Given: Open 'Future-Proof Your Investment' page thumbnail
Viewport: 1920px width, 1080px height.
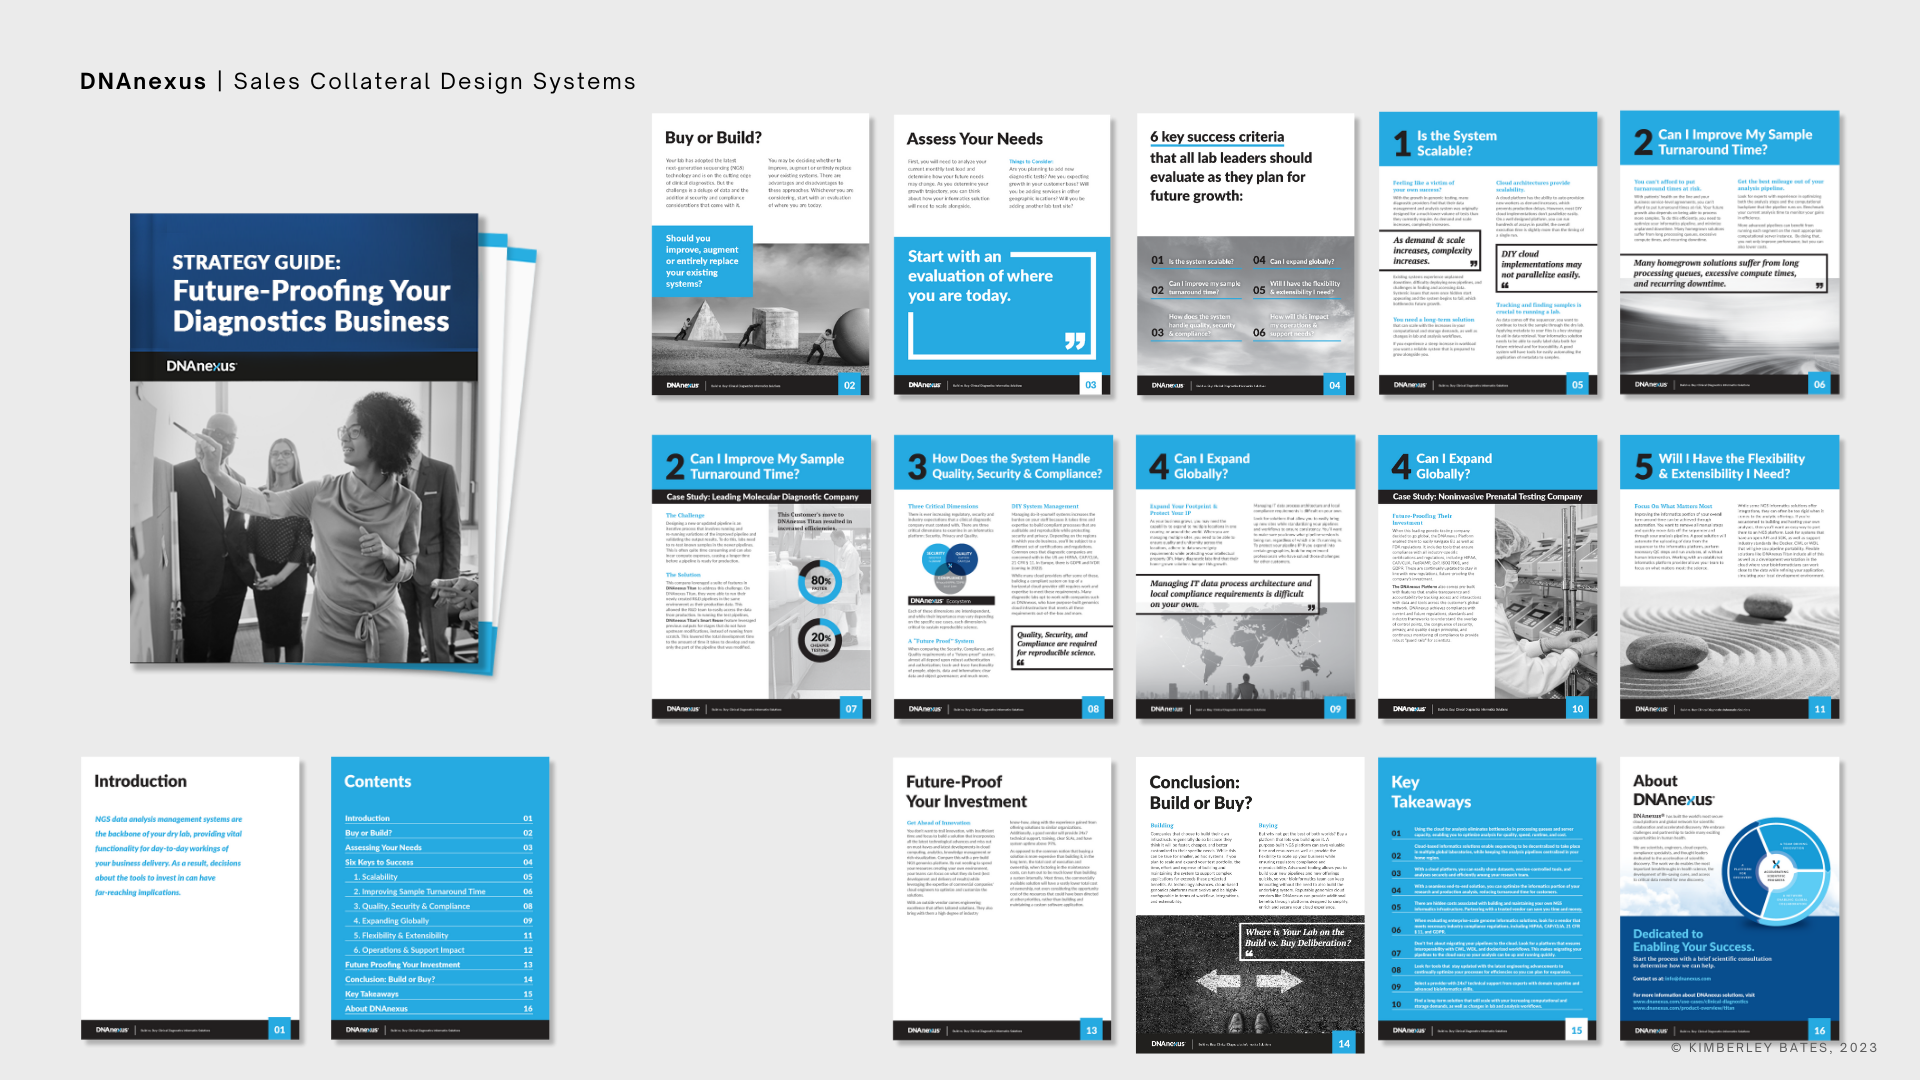Looking at the screenshot, I should click(x=1002, y=898).
